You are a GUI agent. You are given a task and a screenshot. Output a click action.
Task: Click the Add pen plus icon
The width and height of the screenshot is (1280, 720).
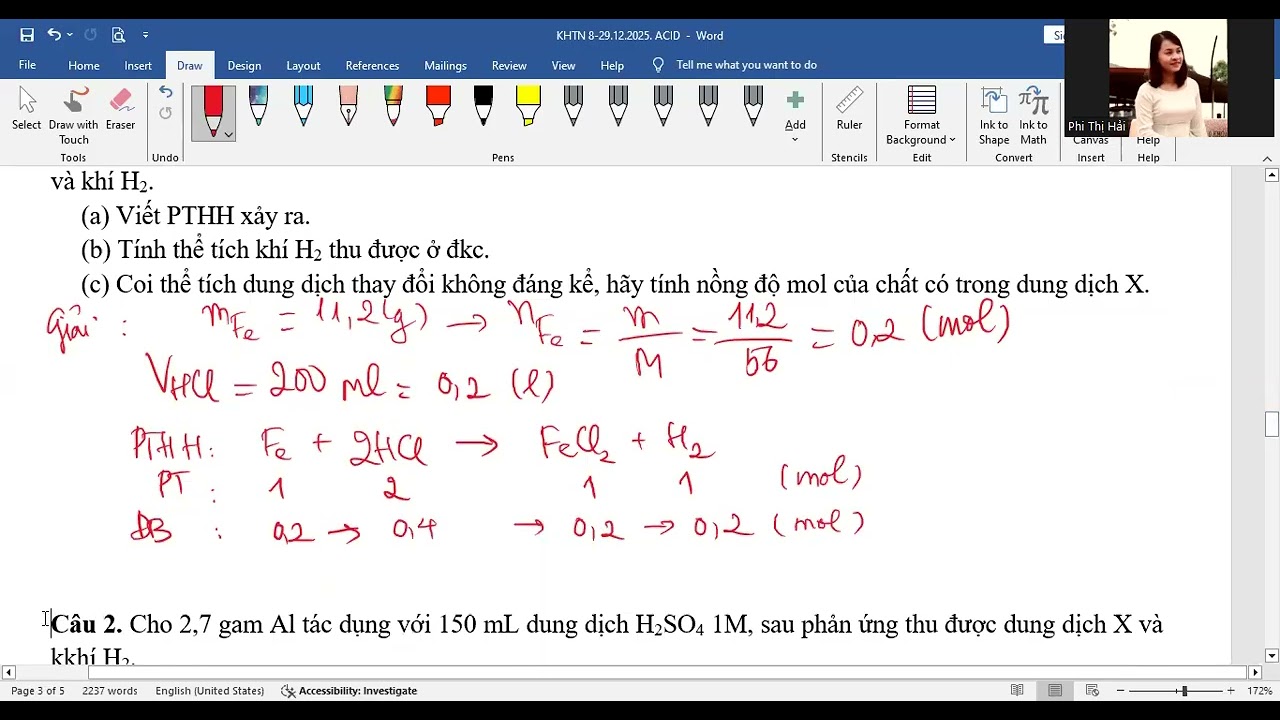click(x=795, y=101)
